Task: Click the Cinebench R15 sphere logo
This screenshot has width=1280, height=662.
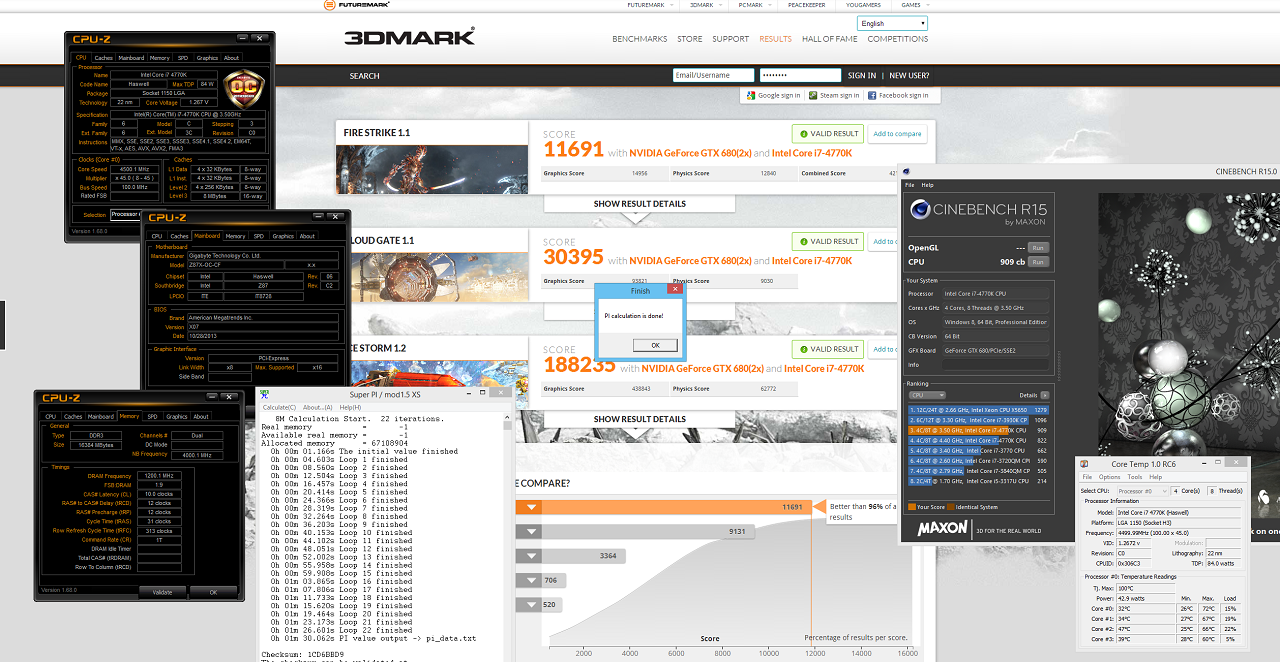Action: click(919, 211)
